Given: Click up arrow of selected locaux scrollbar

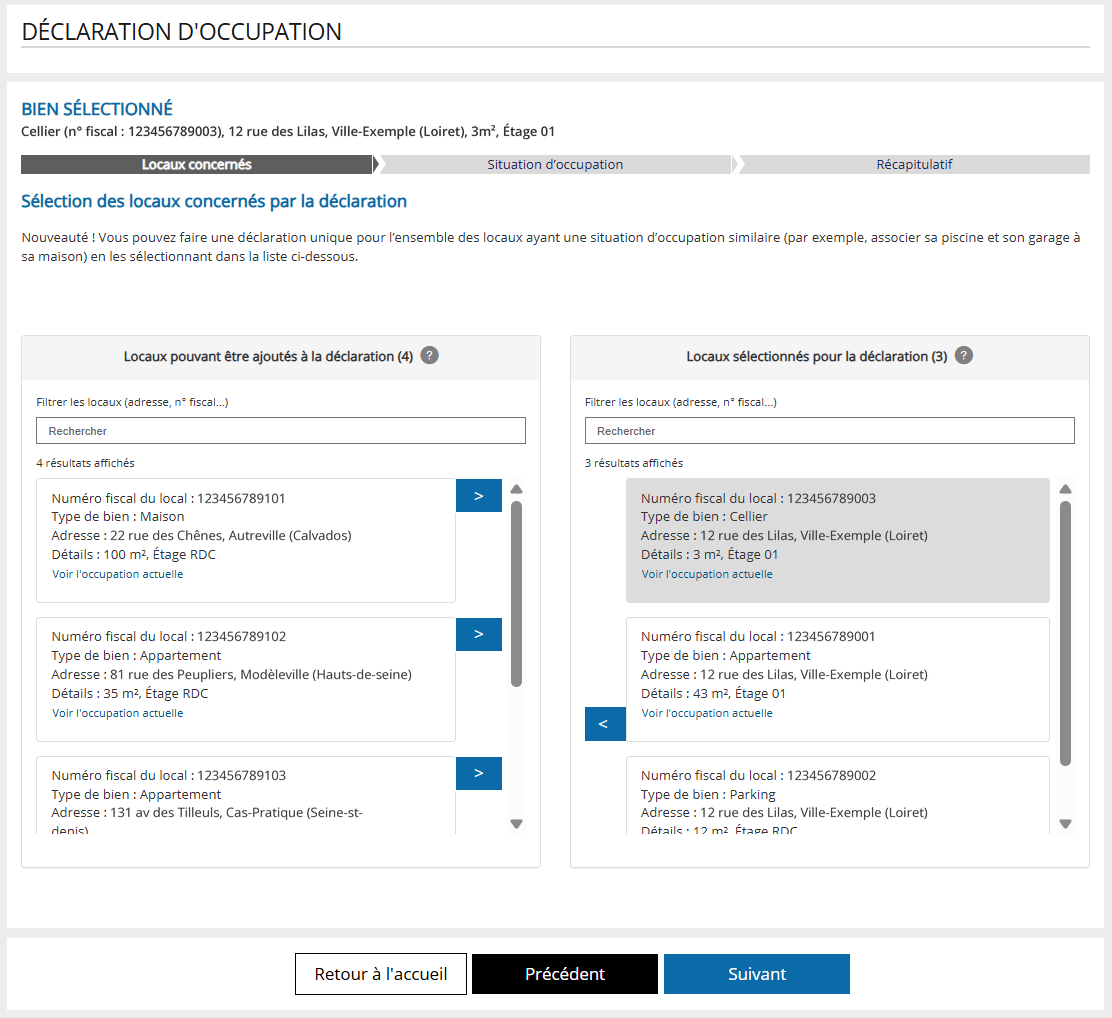Looking at the screenshot, I should 1065,489.
